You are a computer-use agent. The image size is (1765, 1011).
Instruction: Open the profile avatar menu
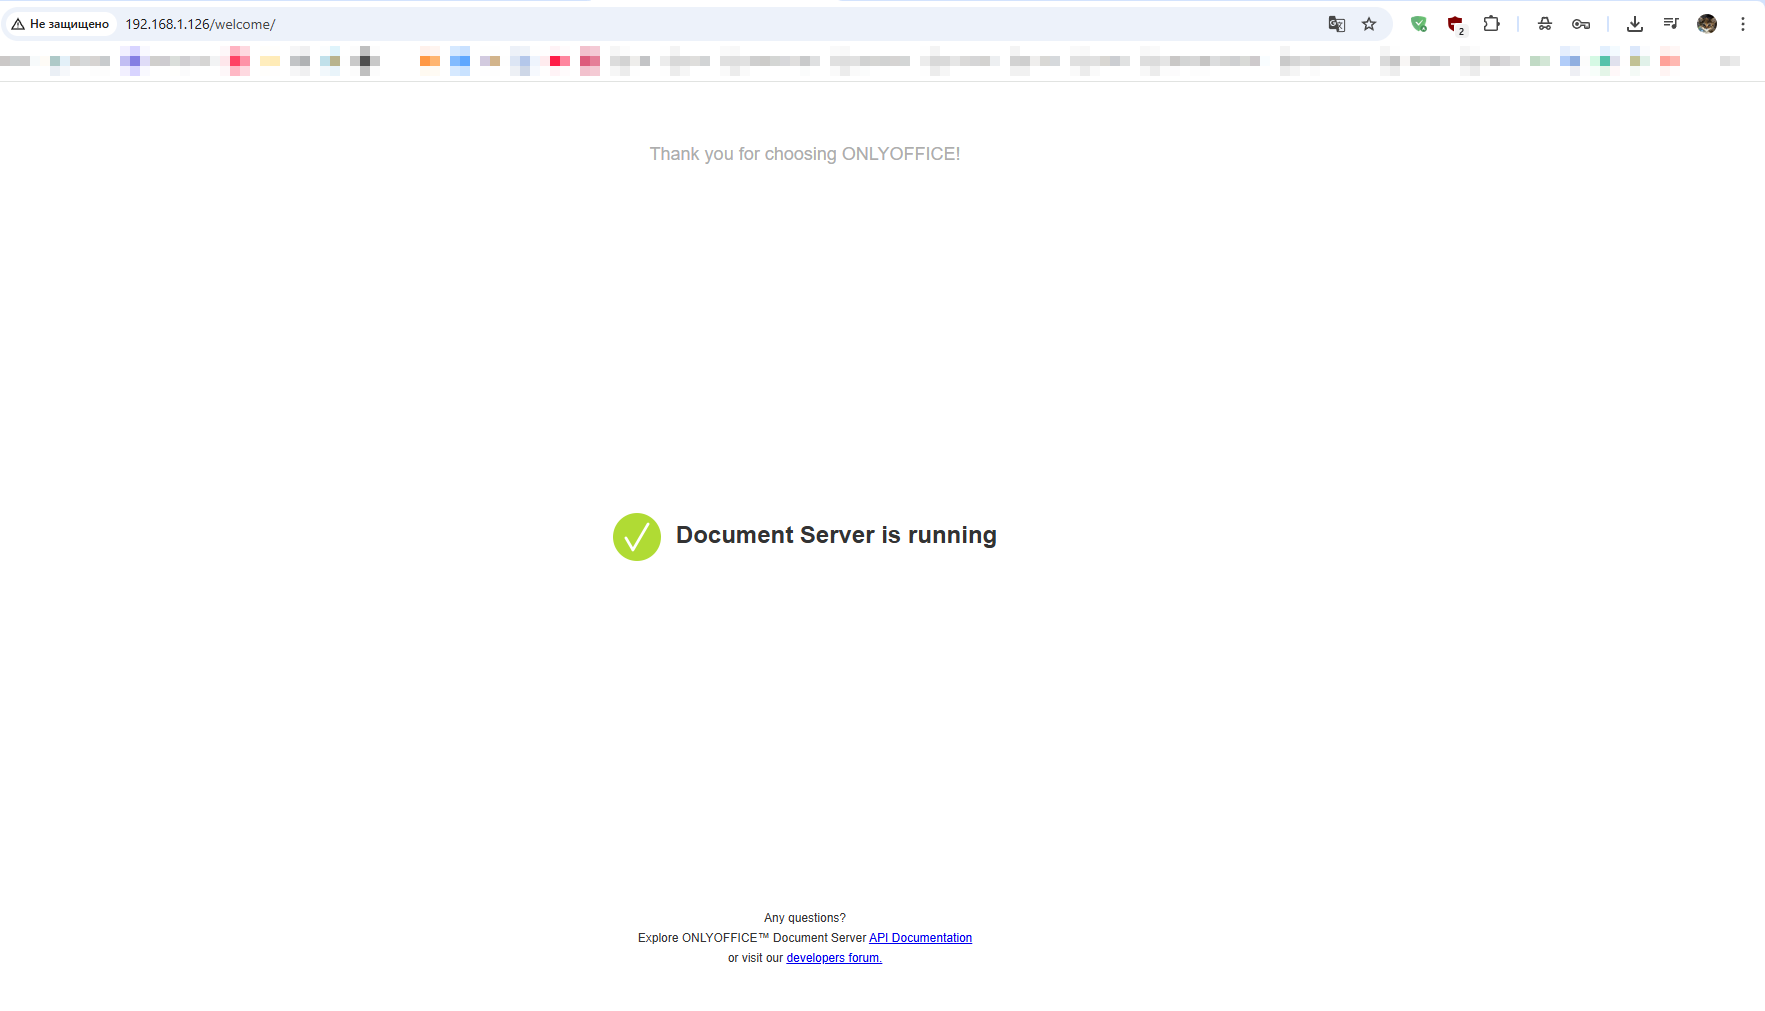1707,24
